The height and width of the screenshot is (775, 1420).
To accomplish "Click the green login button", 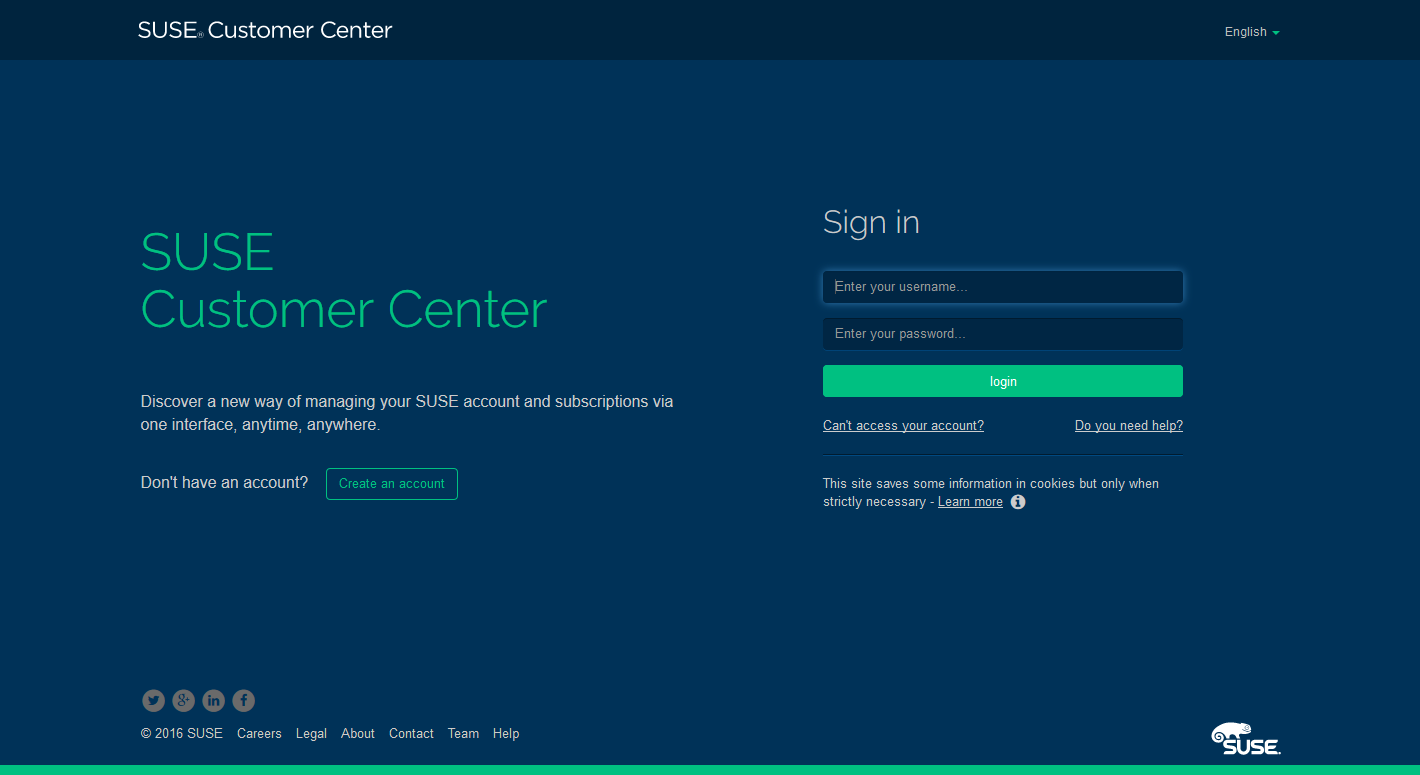I will point(1003,381).
